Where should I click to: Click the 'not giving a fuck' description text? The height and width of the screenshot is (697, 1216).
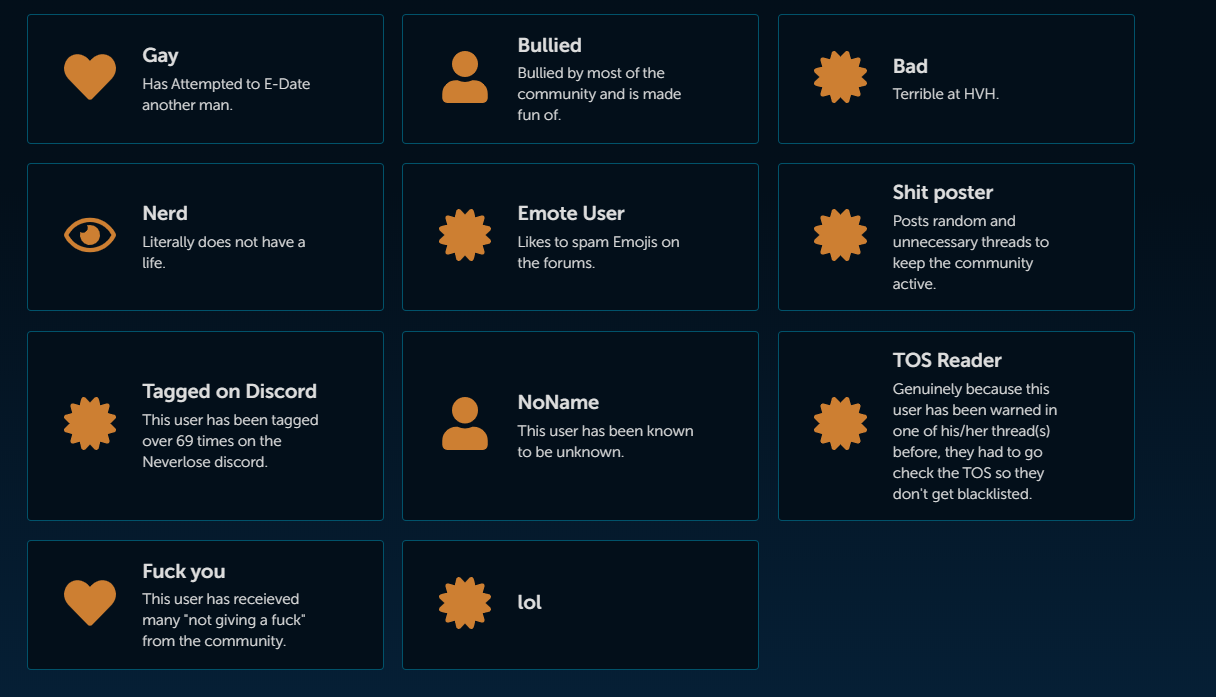pos(224,620)
